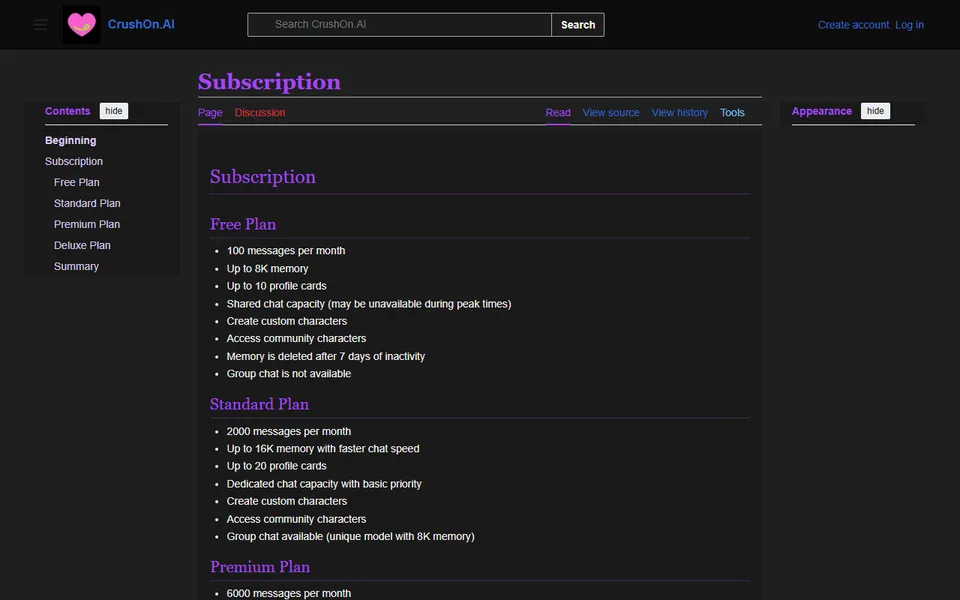960x600 pixels.
Task: Switch to the Discussion tab
Action: (x=260, y=113)
